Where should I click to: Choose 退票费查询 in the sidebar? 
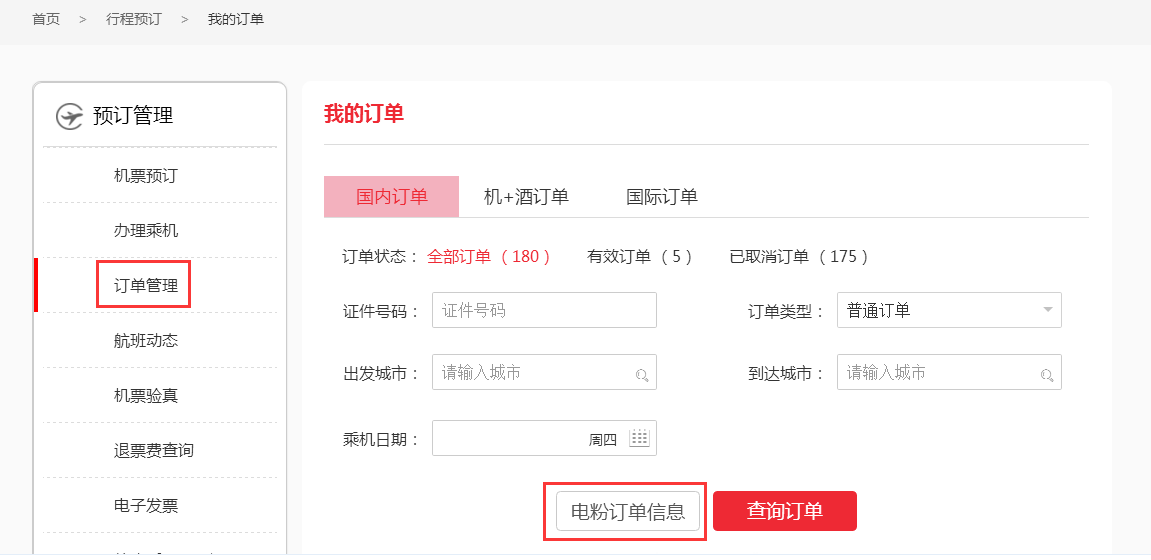pyautogui.click(x=154, y=451)
